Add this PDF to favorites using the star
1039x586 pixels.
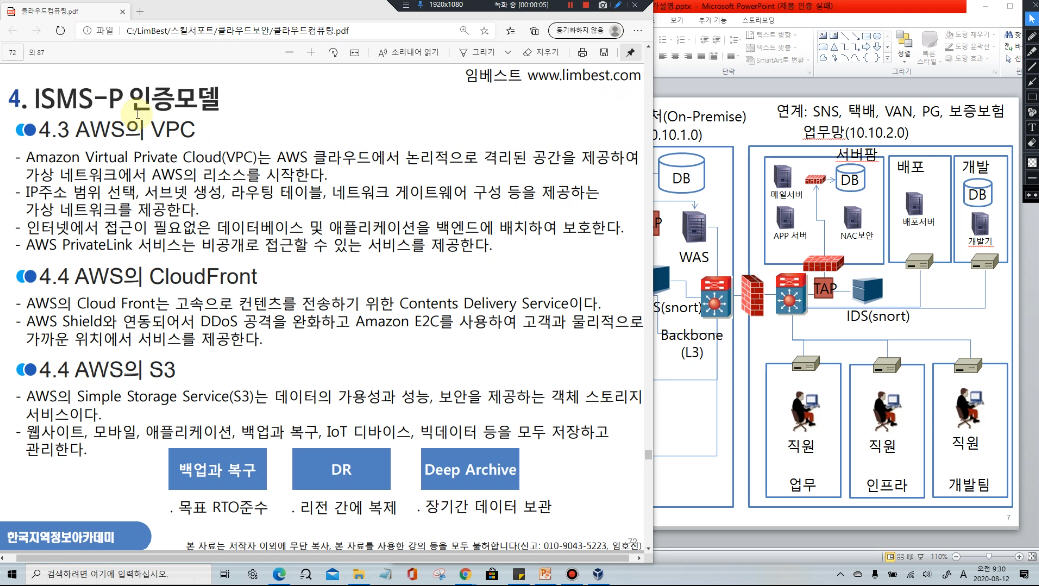click(484, 30)
